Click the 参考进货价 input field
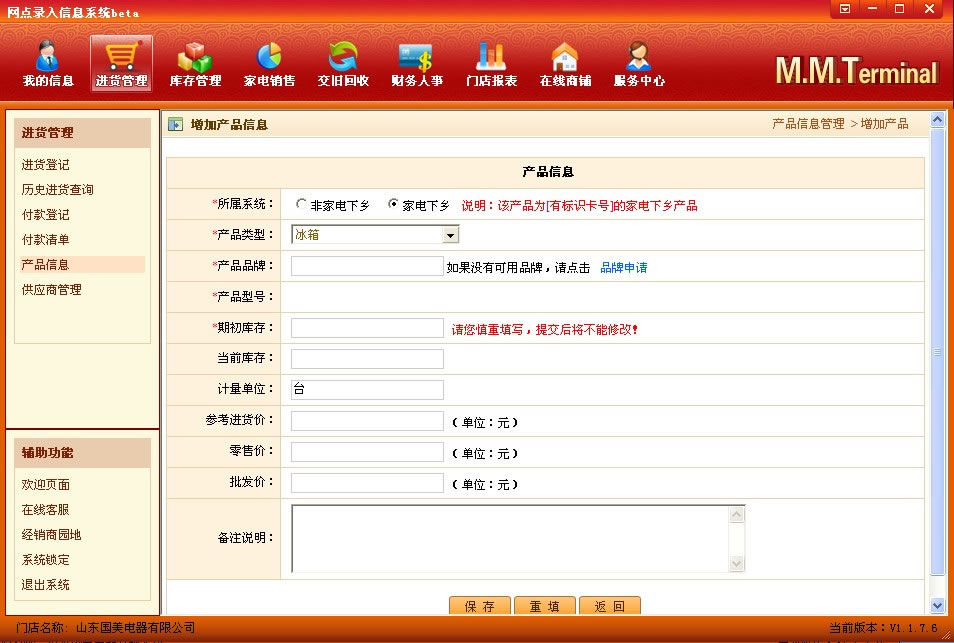The image size is (954, 643). pos(367,421)
